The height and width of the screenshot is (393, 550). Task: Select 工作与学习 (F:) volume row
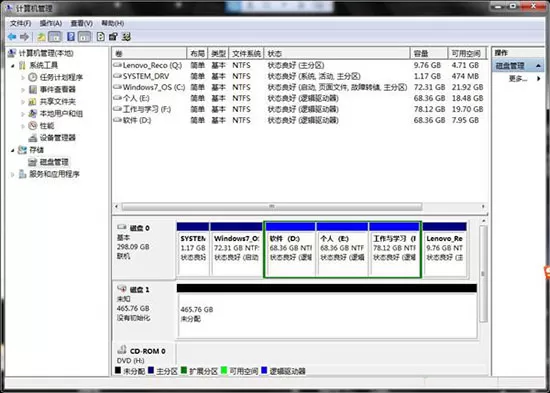click(x=300, y=109)
